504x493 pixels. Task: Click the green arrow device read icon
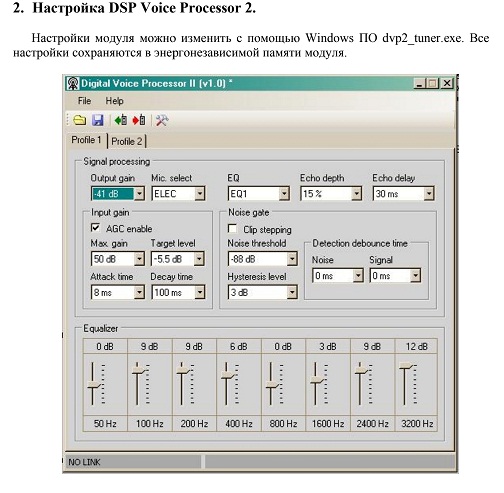point(121,120)
